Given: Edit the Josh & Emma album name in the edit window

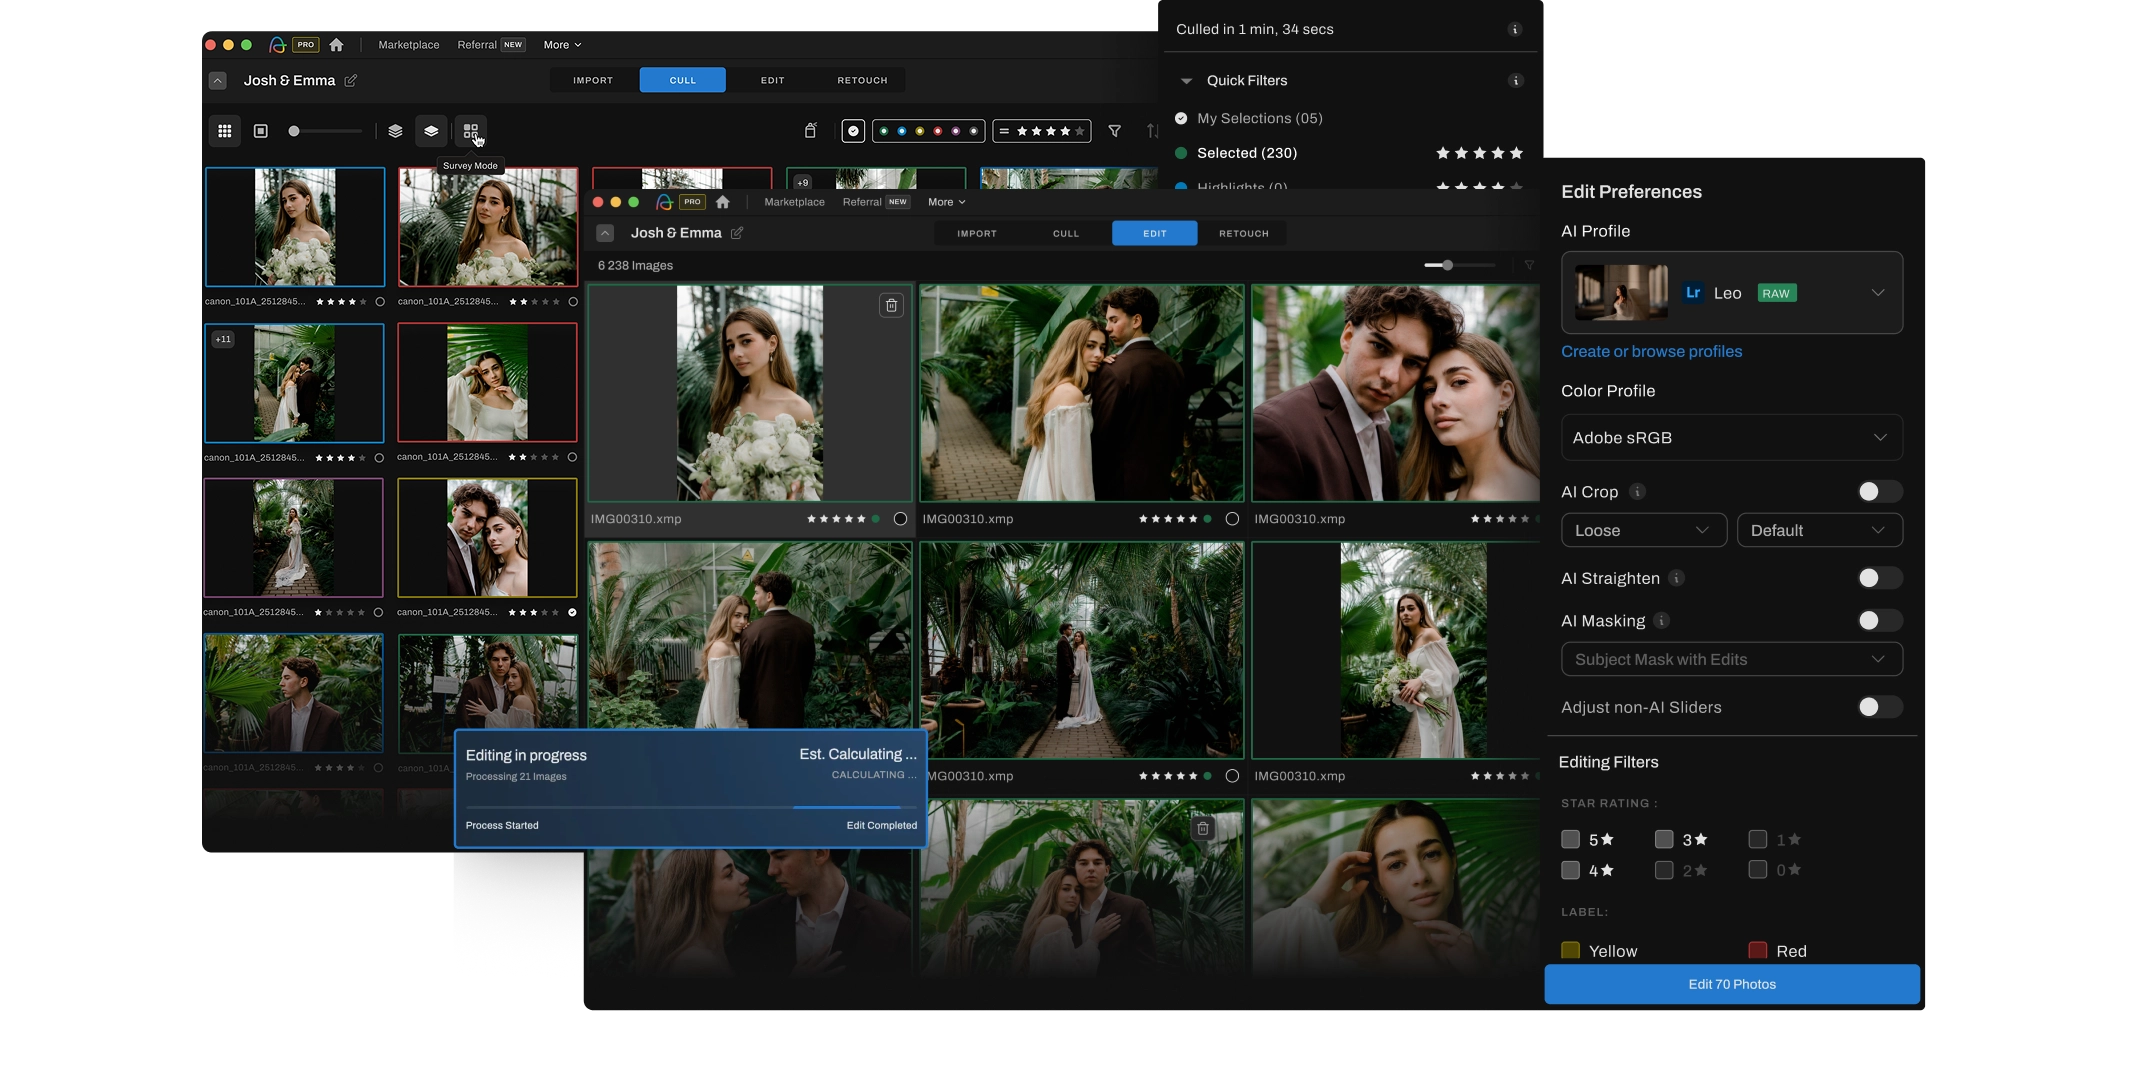Looking at the screenshot, I should point(737,233).
